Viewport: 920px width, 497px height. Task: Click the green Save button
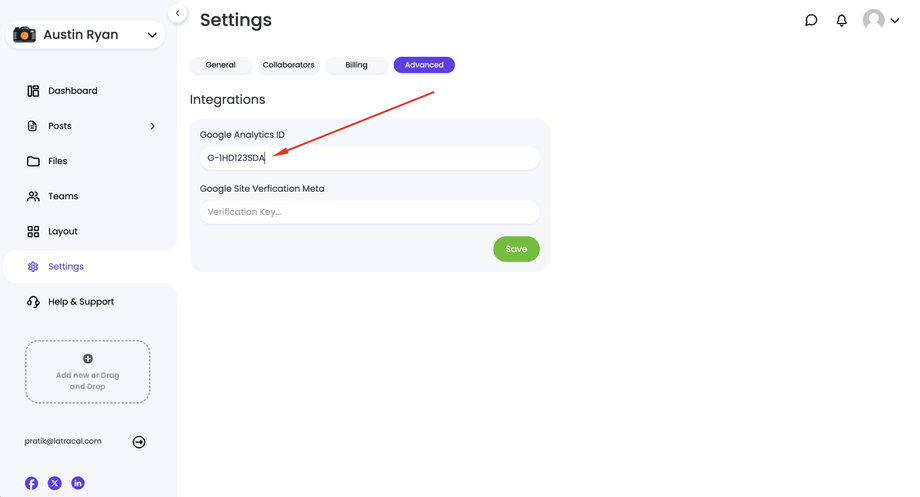coord(516,249)
